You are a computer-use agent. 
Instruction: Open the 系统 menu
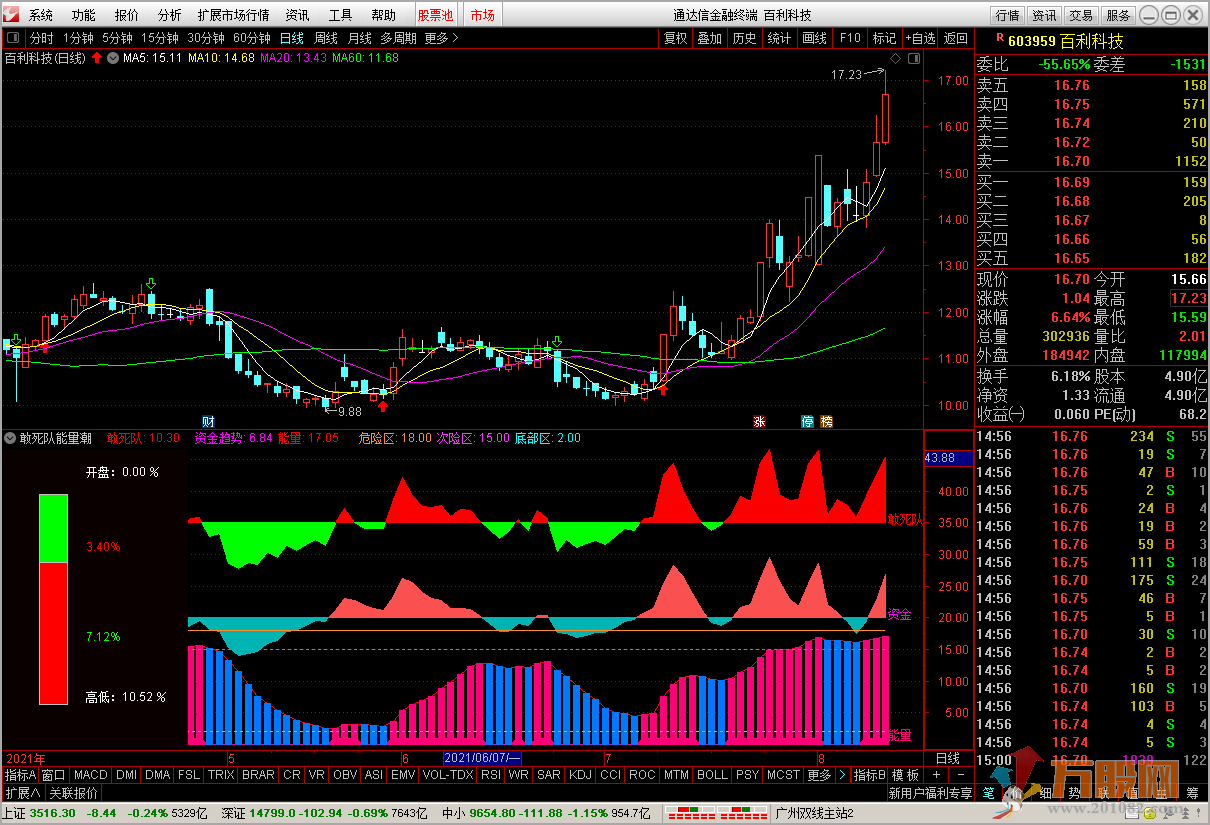(x=41, y=15)
